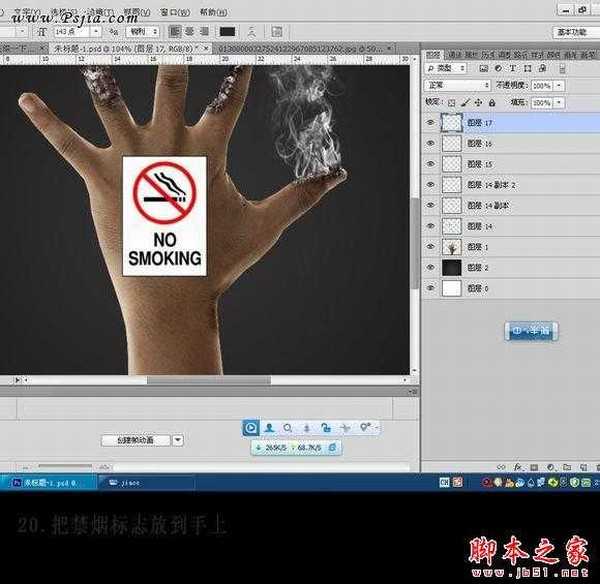Click the lock position icon
This screenshot has height=584, width=600.
478,102
